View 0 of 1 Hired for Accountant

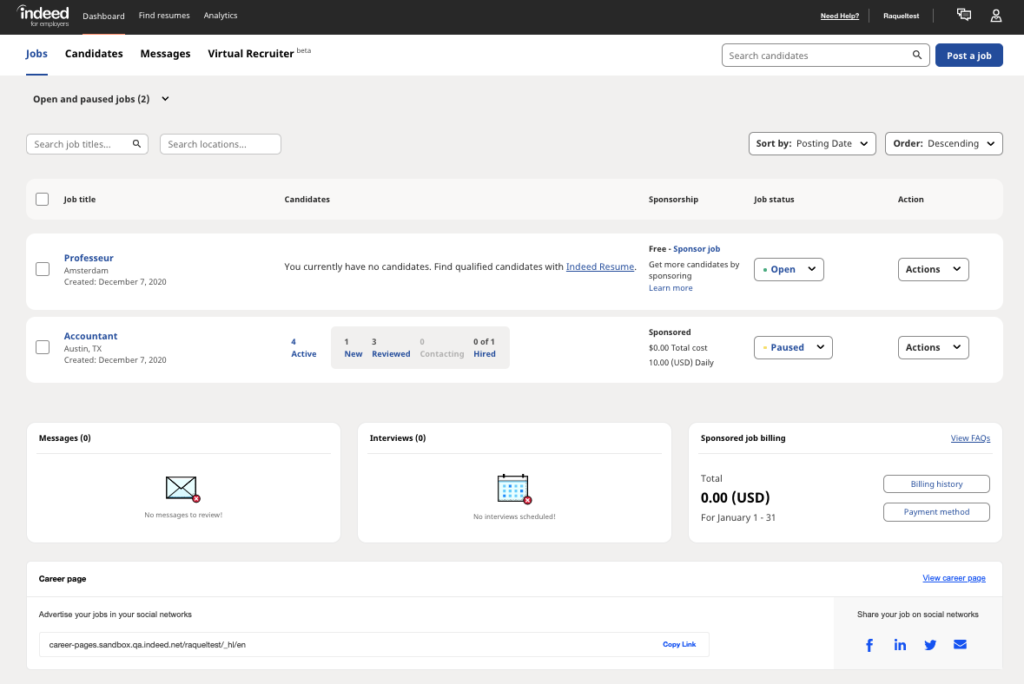(x=484, y=348)
